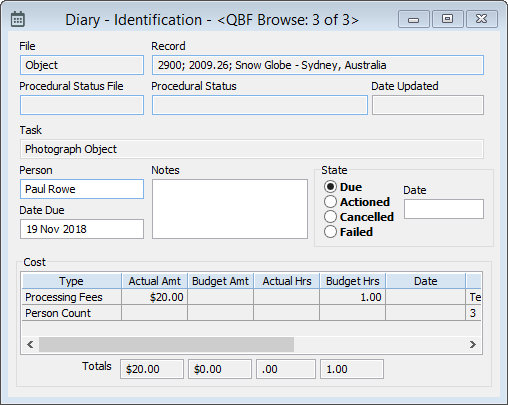Click the Record field with Snow Globe

[318, 65]
